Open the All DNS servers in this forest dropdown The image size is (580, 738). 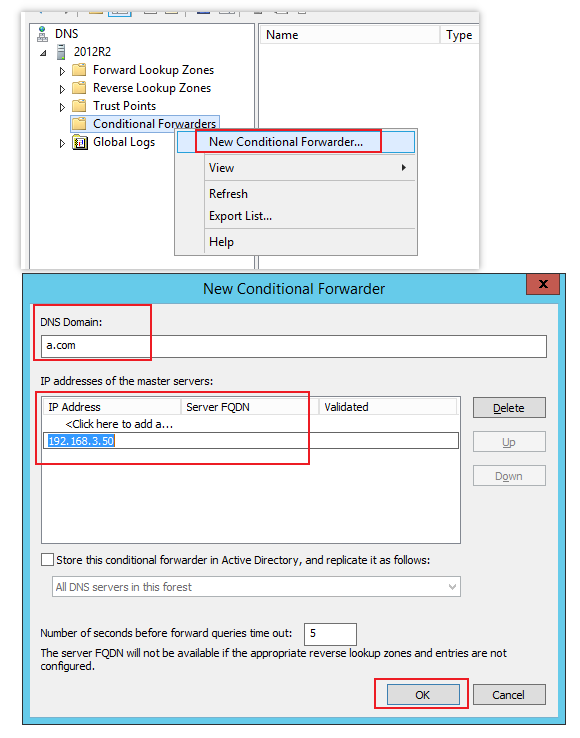(256, 587)
